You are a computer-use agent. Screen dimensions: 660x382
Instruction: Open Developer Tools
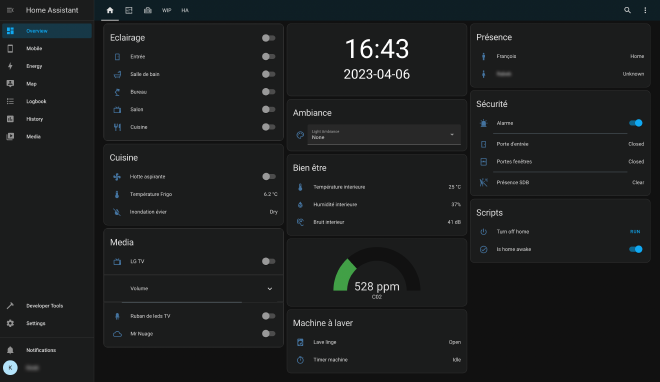pos(47,306)
